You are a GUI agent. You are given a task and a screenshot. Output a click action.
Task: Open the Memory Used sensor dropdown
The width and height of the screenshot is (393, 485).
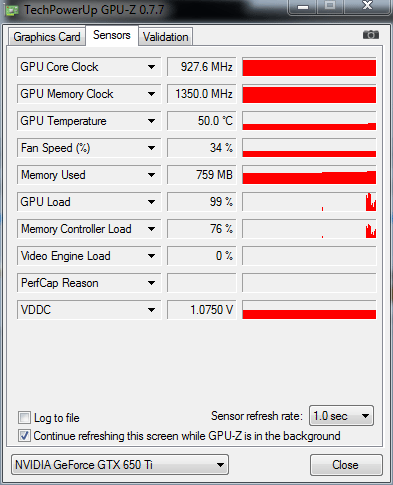tap(151, 175)
